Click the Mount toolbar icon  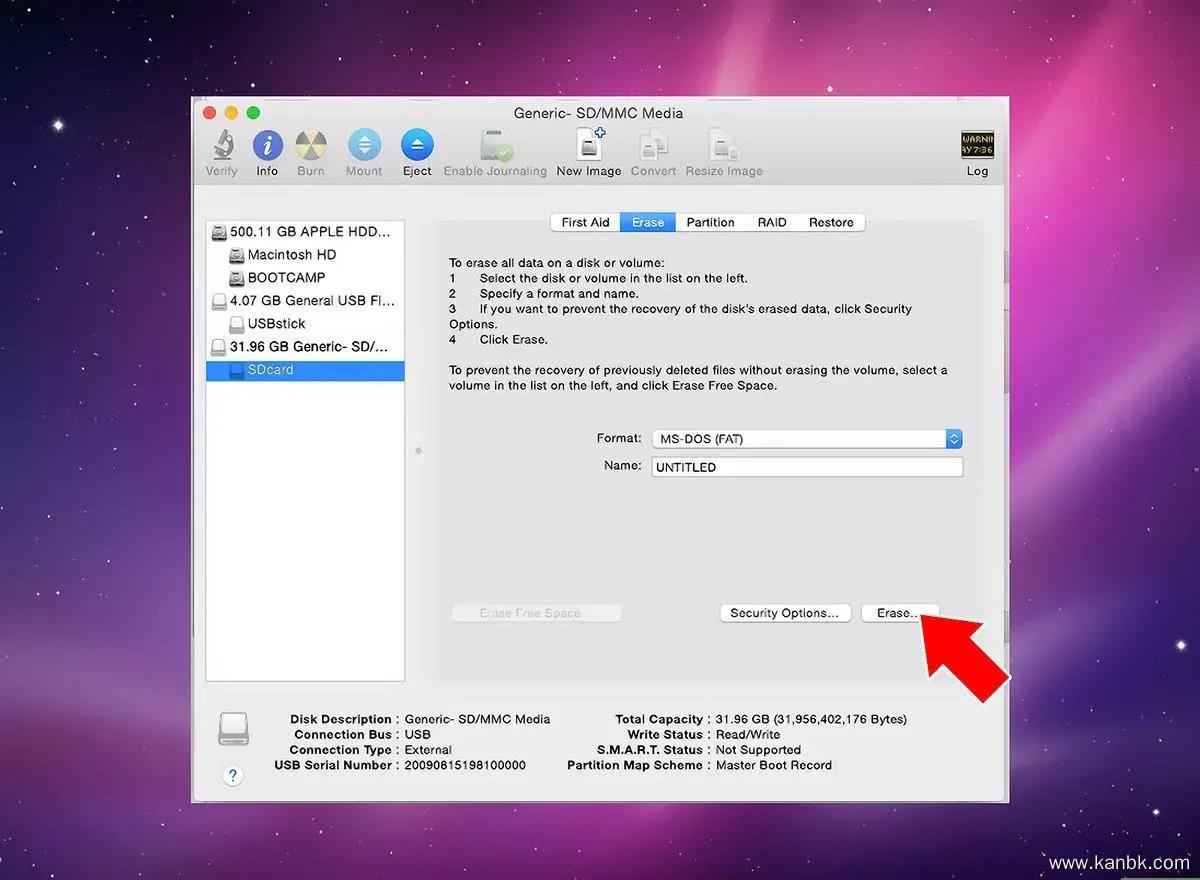[364, 147]
